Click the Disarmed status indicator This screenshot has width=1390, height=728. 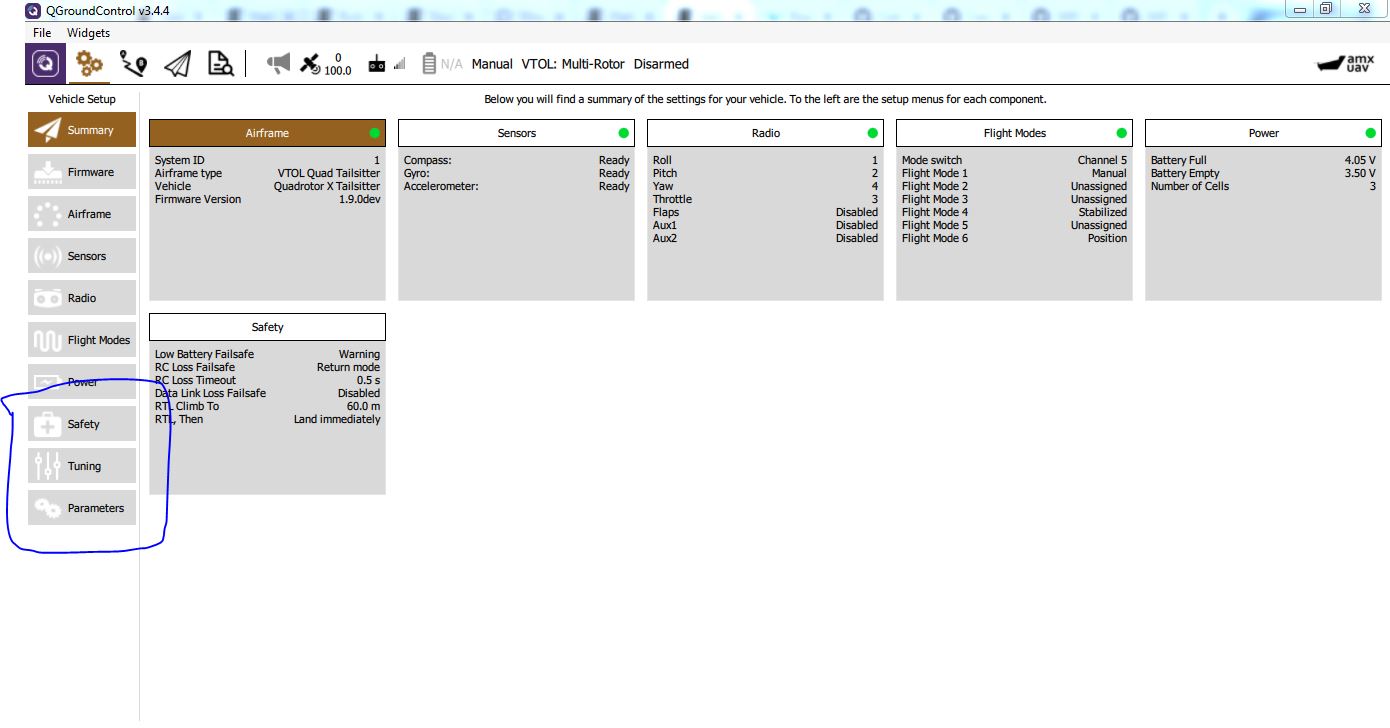point(661,64)
